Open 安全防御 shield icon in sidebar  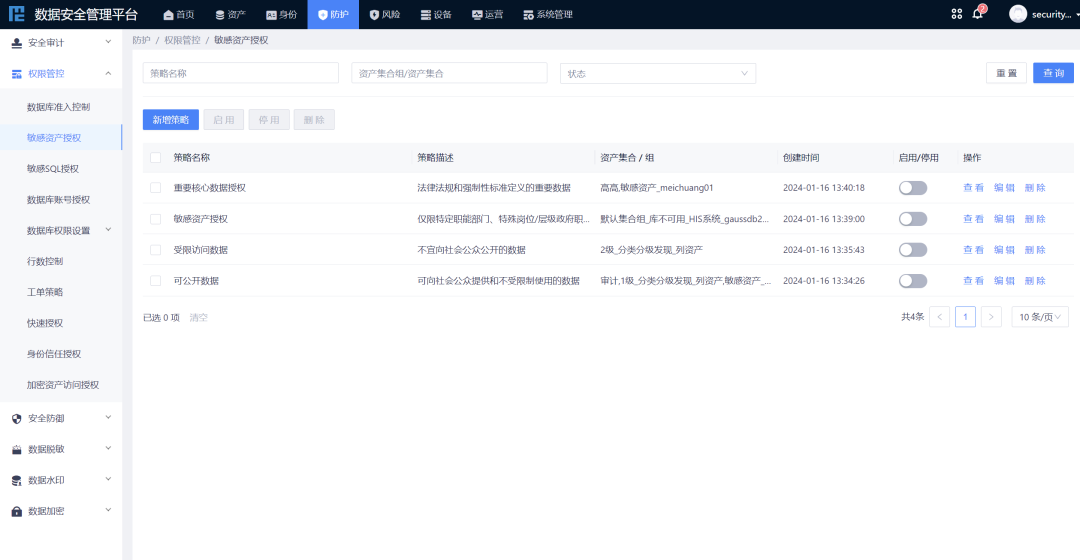pyautogui.click(x=16, y=418)
